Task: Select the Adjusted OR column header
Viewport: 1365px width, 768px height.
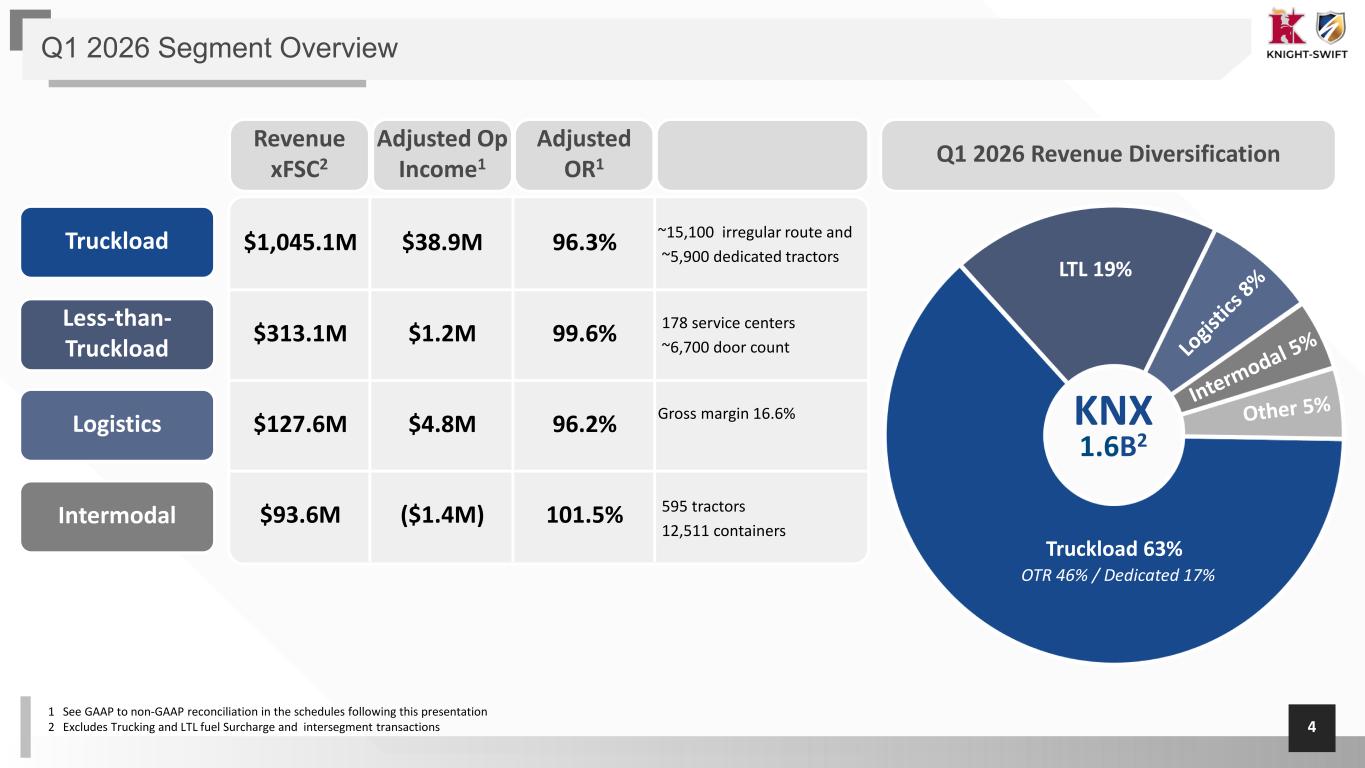Action: [584, 154]
